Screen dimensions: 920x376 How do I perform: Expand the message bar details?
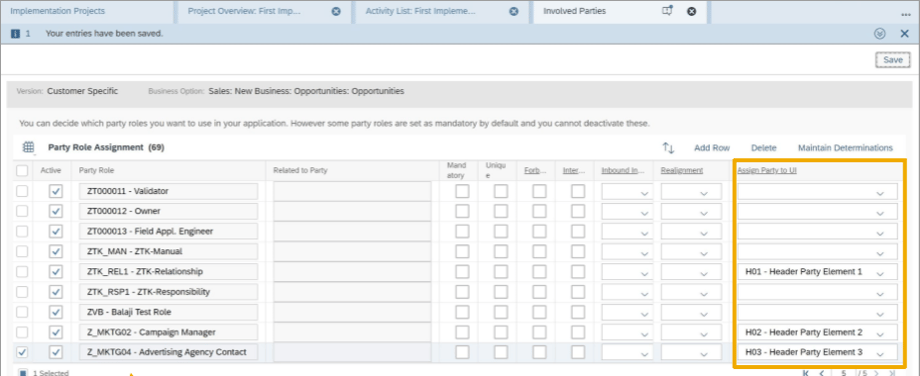[879, 33]
